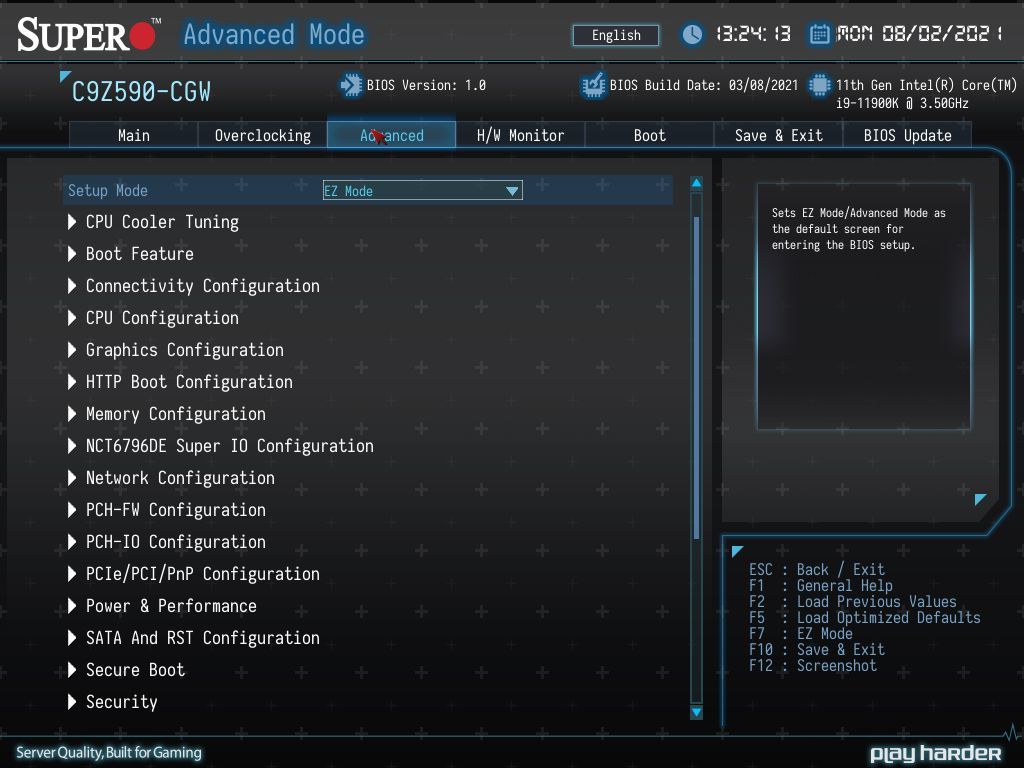
Task: Click the BIOS Version chip icon
Action: pyautogui.click(x=351, y=85)
